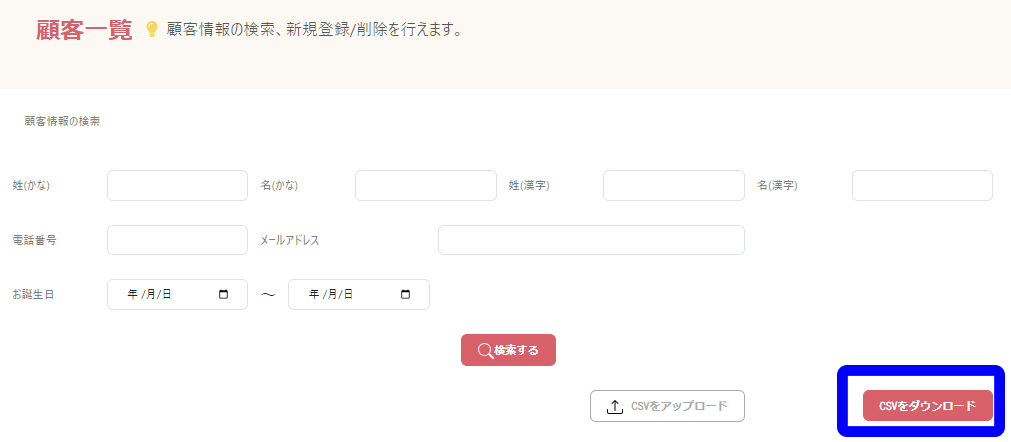Click the お誕生日 field label
This screenshot has height=442, width=1011.
33,295
